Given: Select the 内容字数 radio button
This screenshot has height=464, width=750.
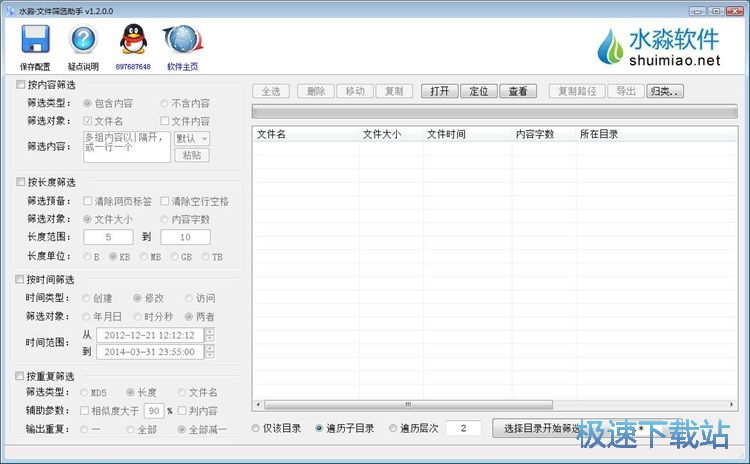Looking at the screenshot, I should [165, 219].
